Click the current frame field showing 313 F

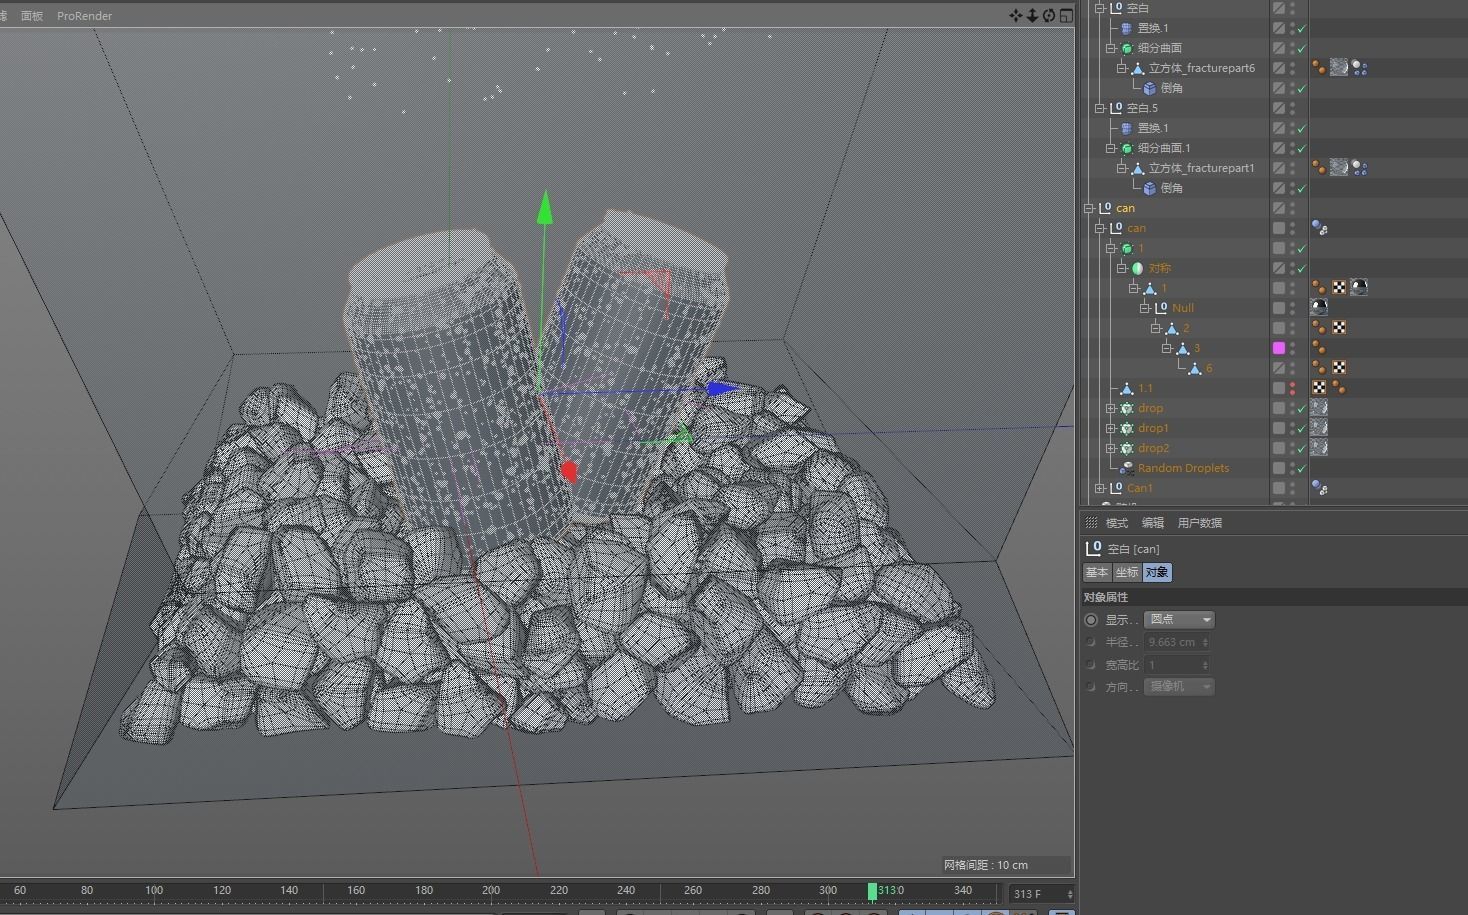(1035, 893)
